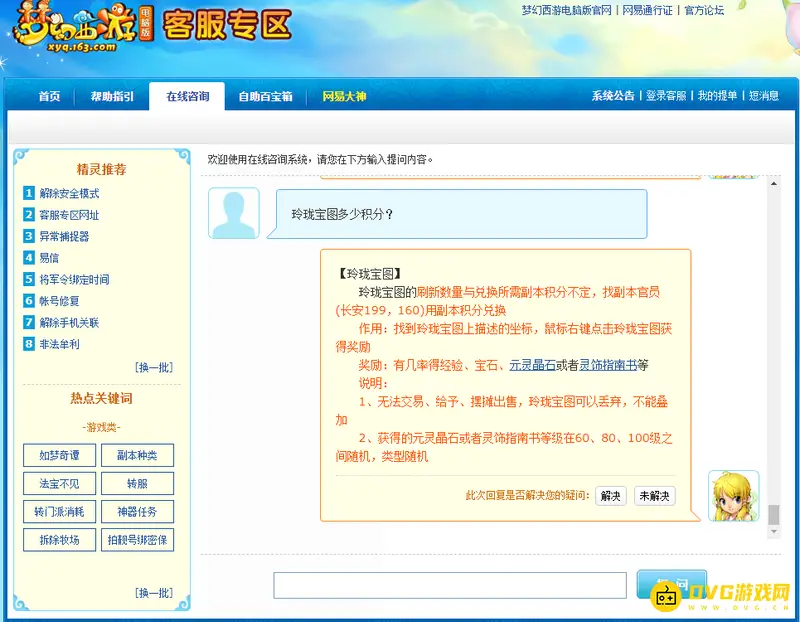Click number 6 icon for 帐号修复

(x=29, y=301)
